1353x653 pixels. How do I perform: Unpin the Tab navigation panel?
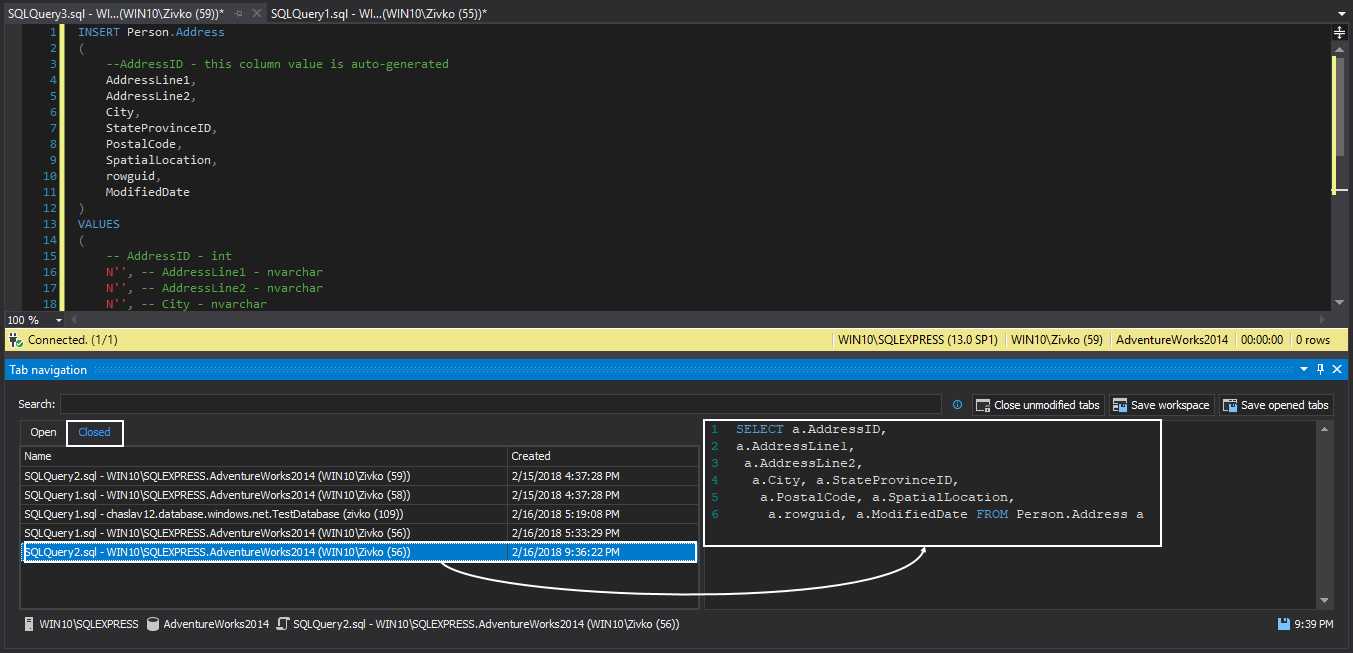pos(1319,369)
